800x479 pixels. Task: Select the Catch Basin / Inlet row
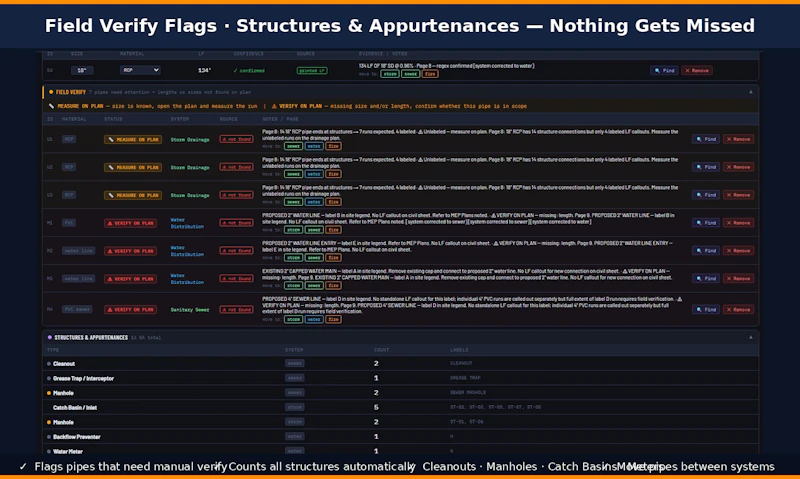401,408
